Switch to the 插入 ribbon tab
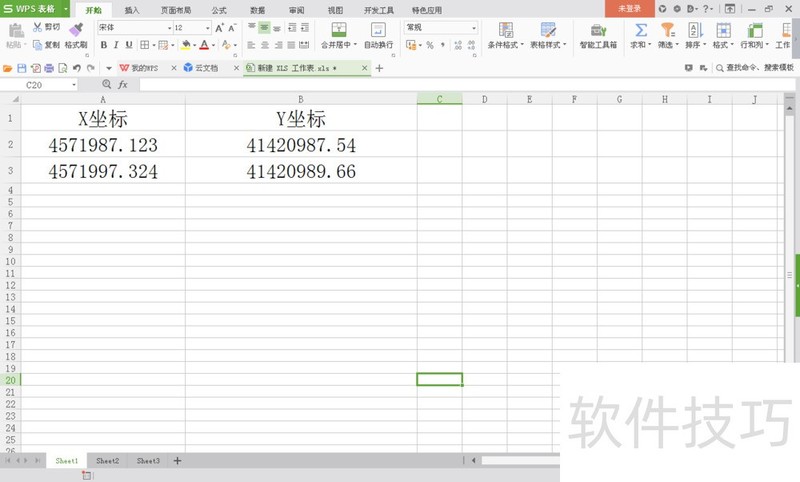Image resolution: width=800 pixels, height=482 pixels. pos(132,10)
